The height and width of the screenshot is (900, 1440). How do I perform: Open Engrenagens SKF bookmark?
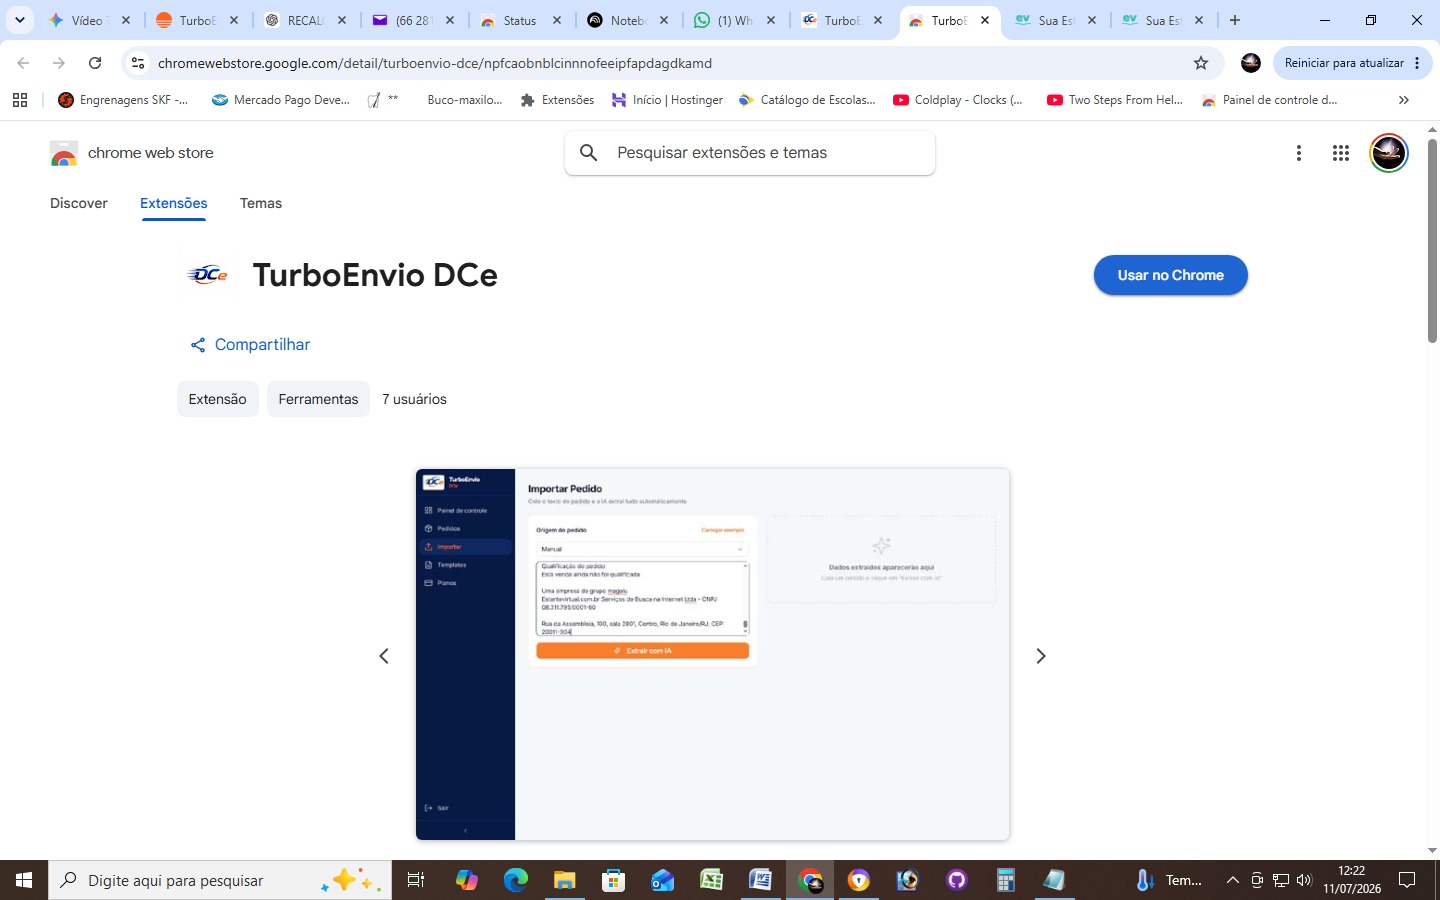tap(123, 100)
